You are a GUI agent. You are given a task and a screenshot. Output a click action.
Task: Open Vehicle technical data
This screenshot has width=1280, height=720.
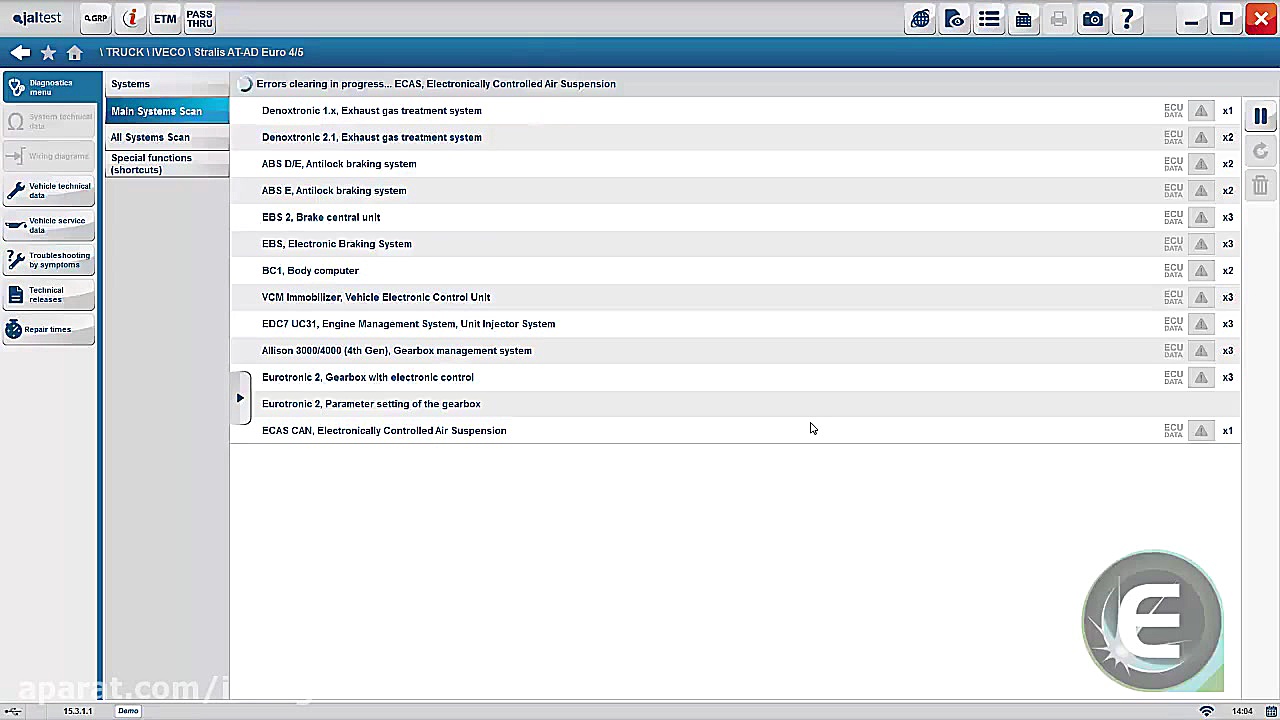49,190
